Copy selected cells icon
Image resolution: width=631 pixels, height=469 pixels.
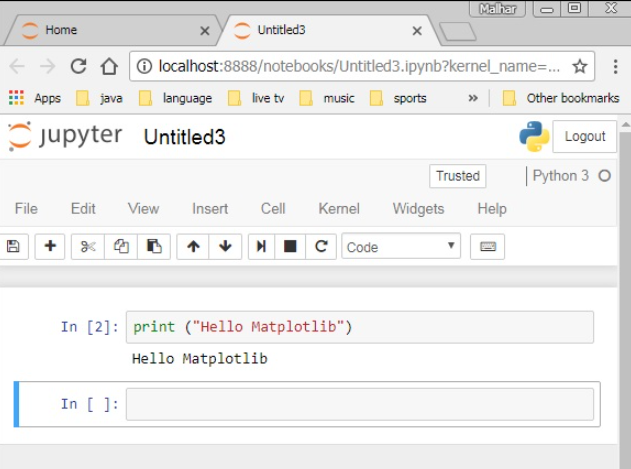pos(121,246)
